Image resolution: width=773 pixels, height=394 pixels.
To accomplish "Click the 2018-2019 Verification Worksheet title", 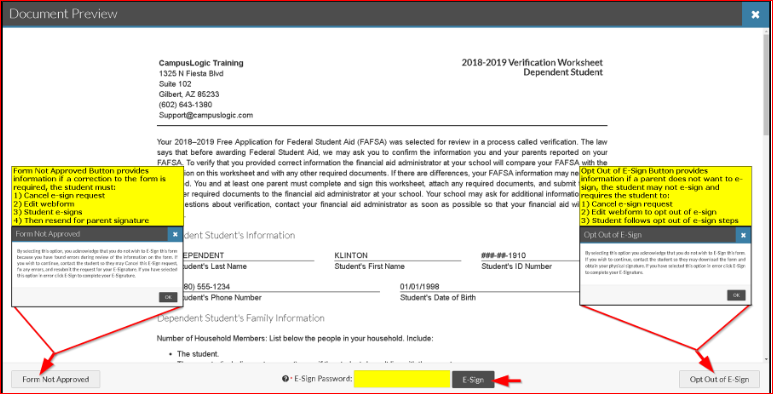I will click(x=532, y=63).
